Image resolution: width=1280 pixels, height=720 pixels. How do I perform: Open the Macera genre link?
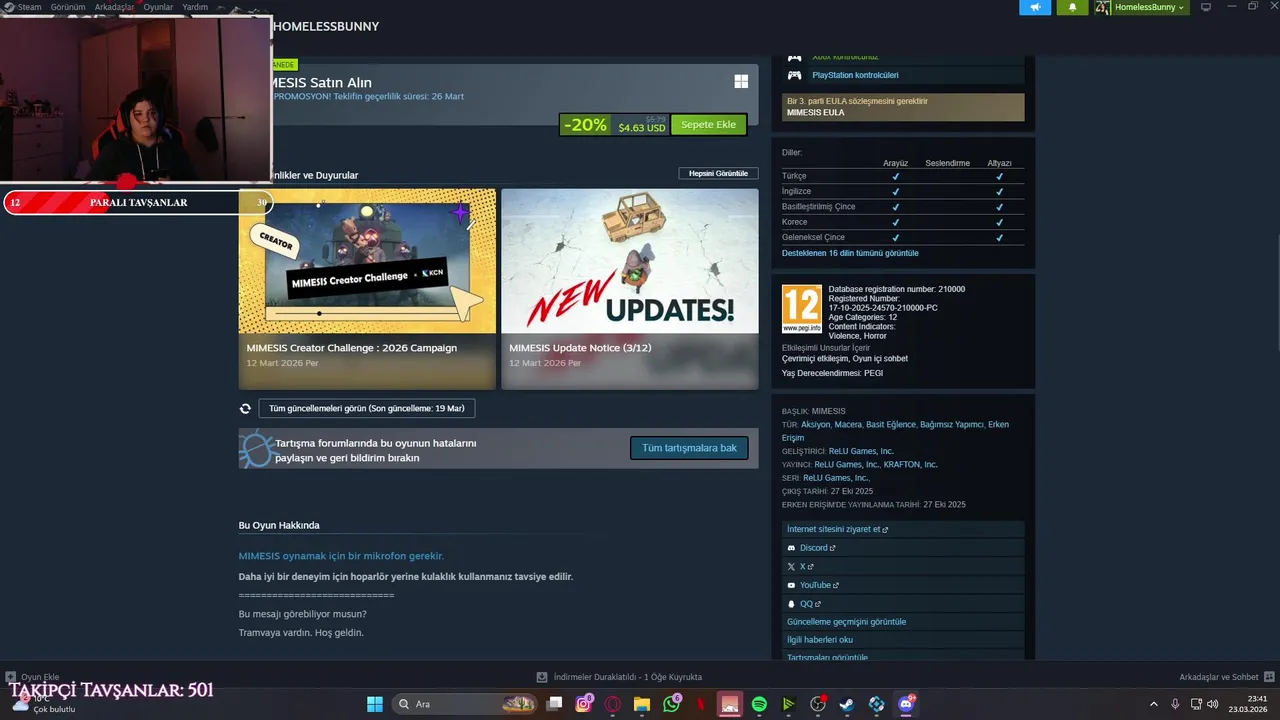click(848, 425)
